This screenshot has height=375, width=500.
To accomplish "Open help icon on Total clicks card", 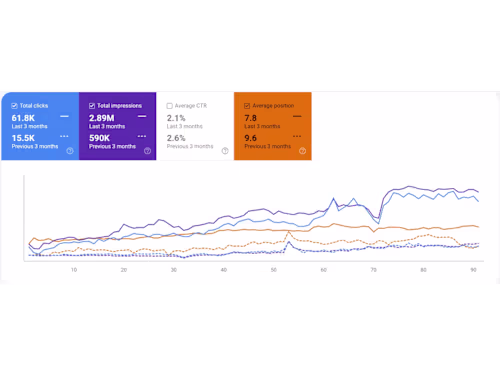I will click(70, 151).
